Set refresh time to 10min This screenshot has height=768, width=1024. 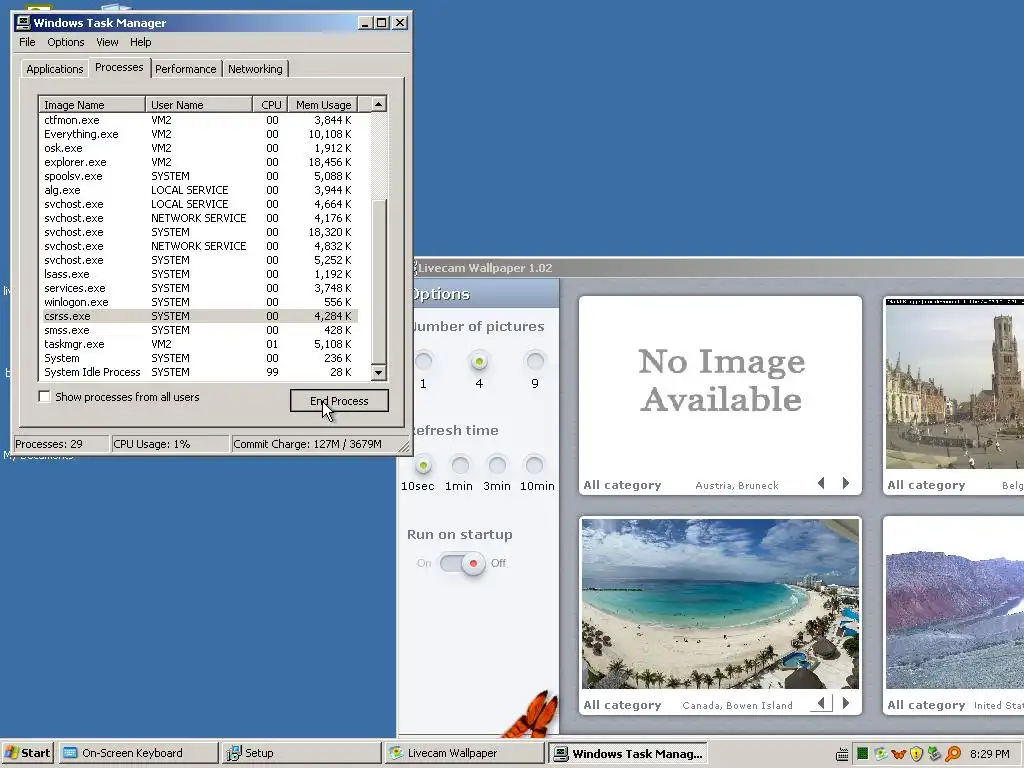coord(534,465)
